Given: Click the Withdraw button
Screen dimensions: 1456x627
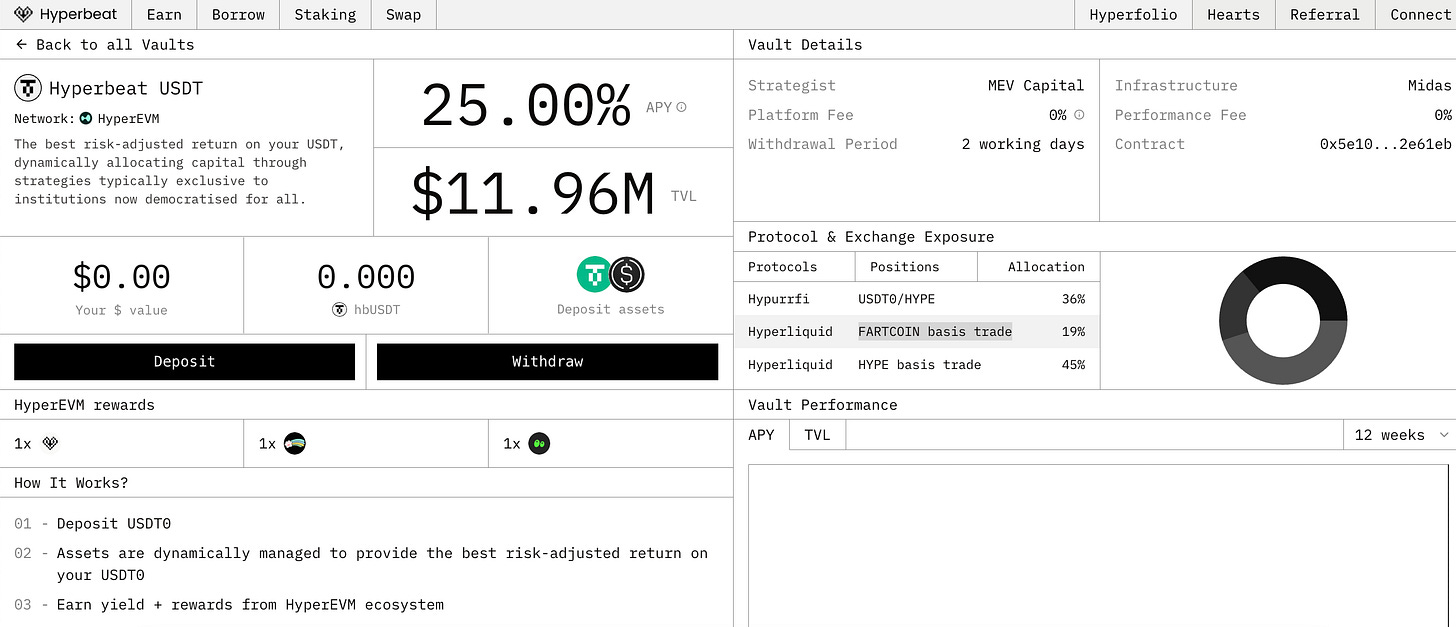Looking at the screenshot, I should [x=547, y=362].
